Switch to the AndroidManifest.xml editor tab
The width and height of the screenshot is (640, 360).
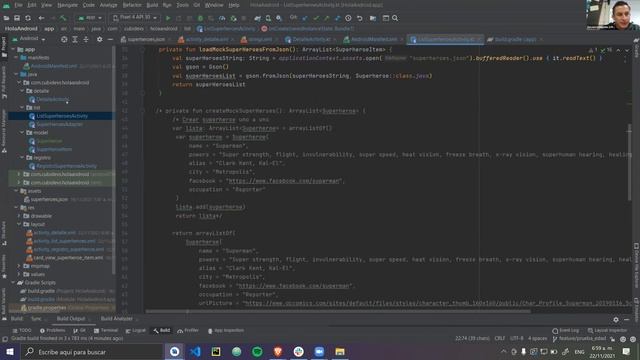(x=372, y=39)
